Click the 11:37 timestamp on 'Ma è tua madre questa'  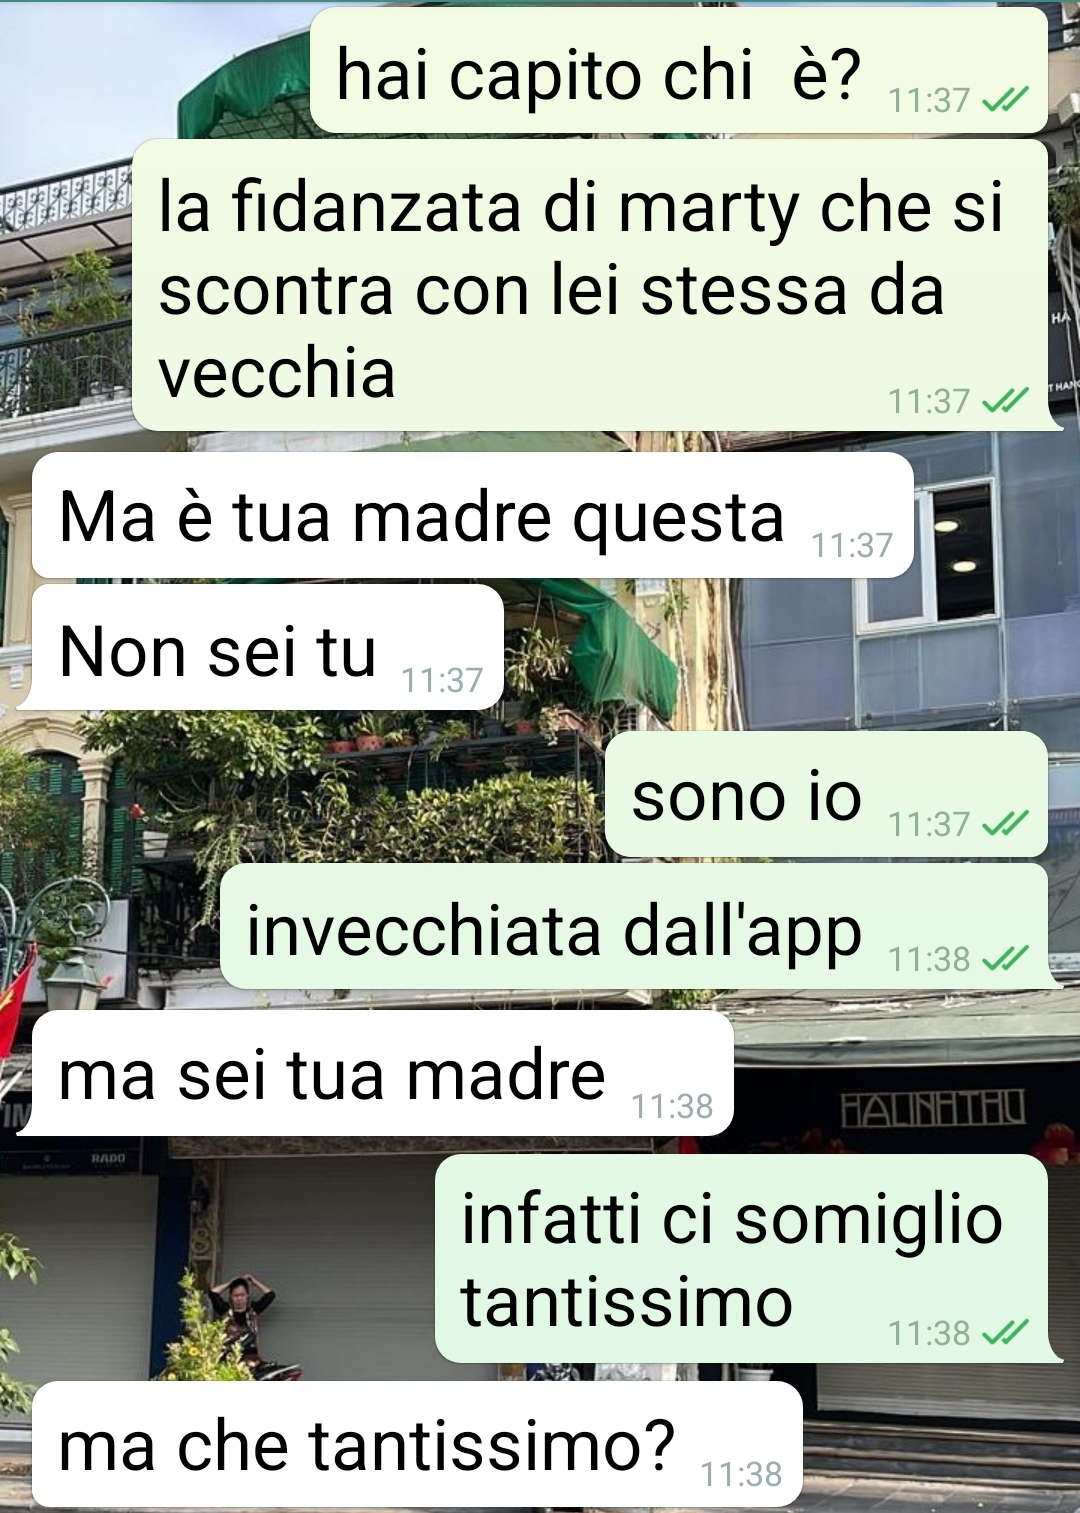852,545
